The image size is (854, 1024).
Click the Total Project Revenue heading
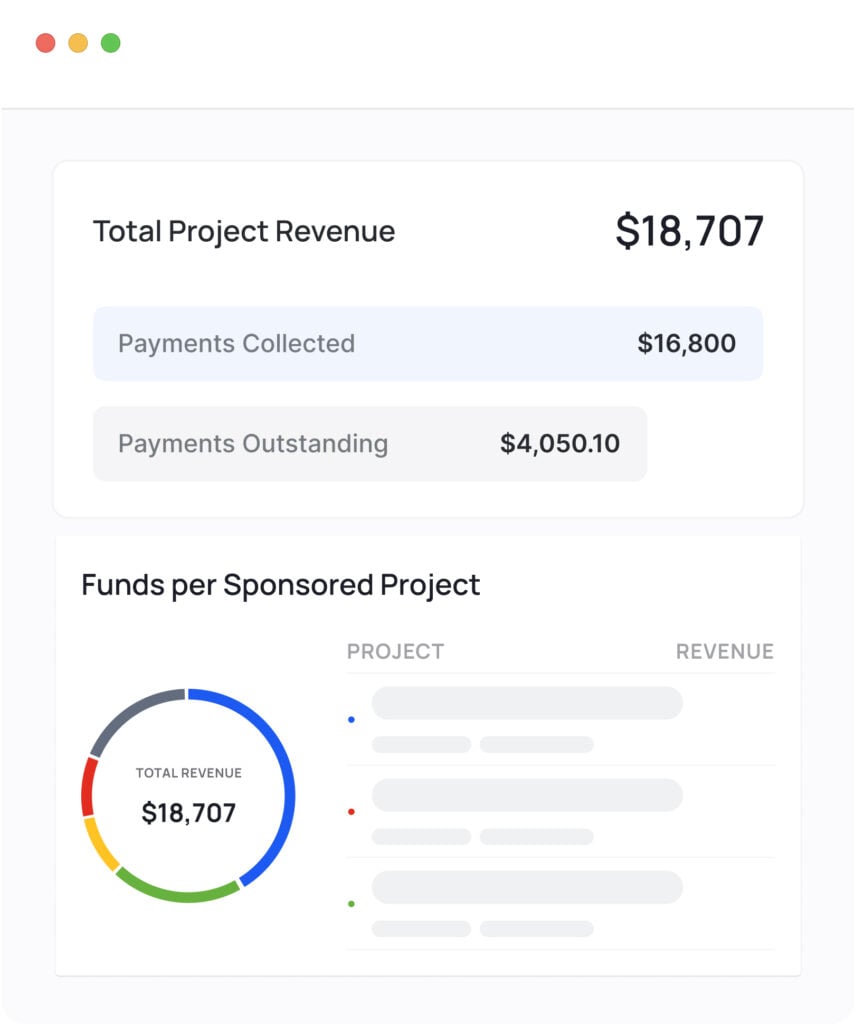[244, 231]
